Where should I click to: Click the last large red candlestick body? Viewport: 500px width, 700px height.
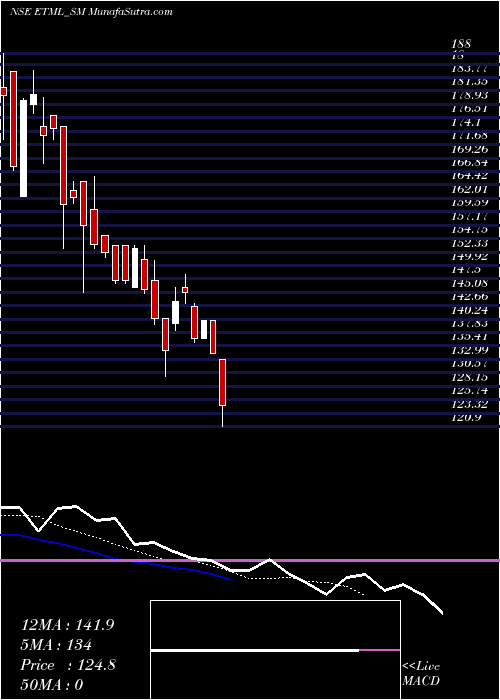coord(222,382)
